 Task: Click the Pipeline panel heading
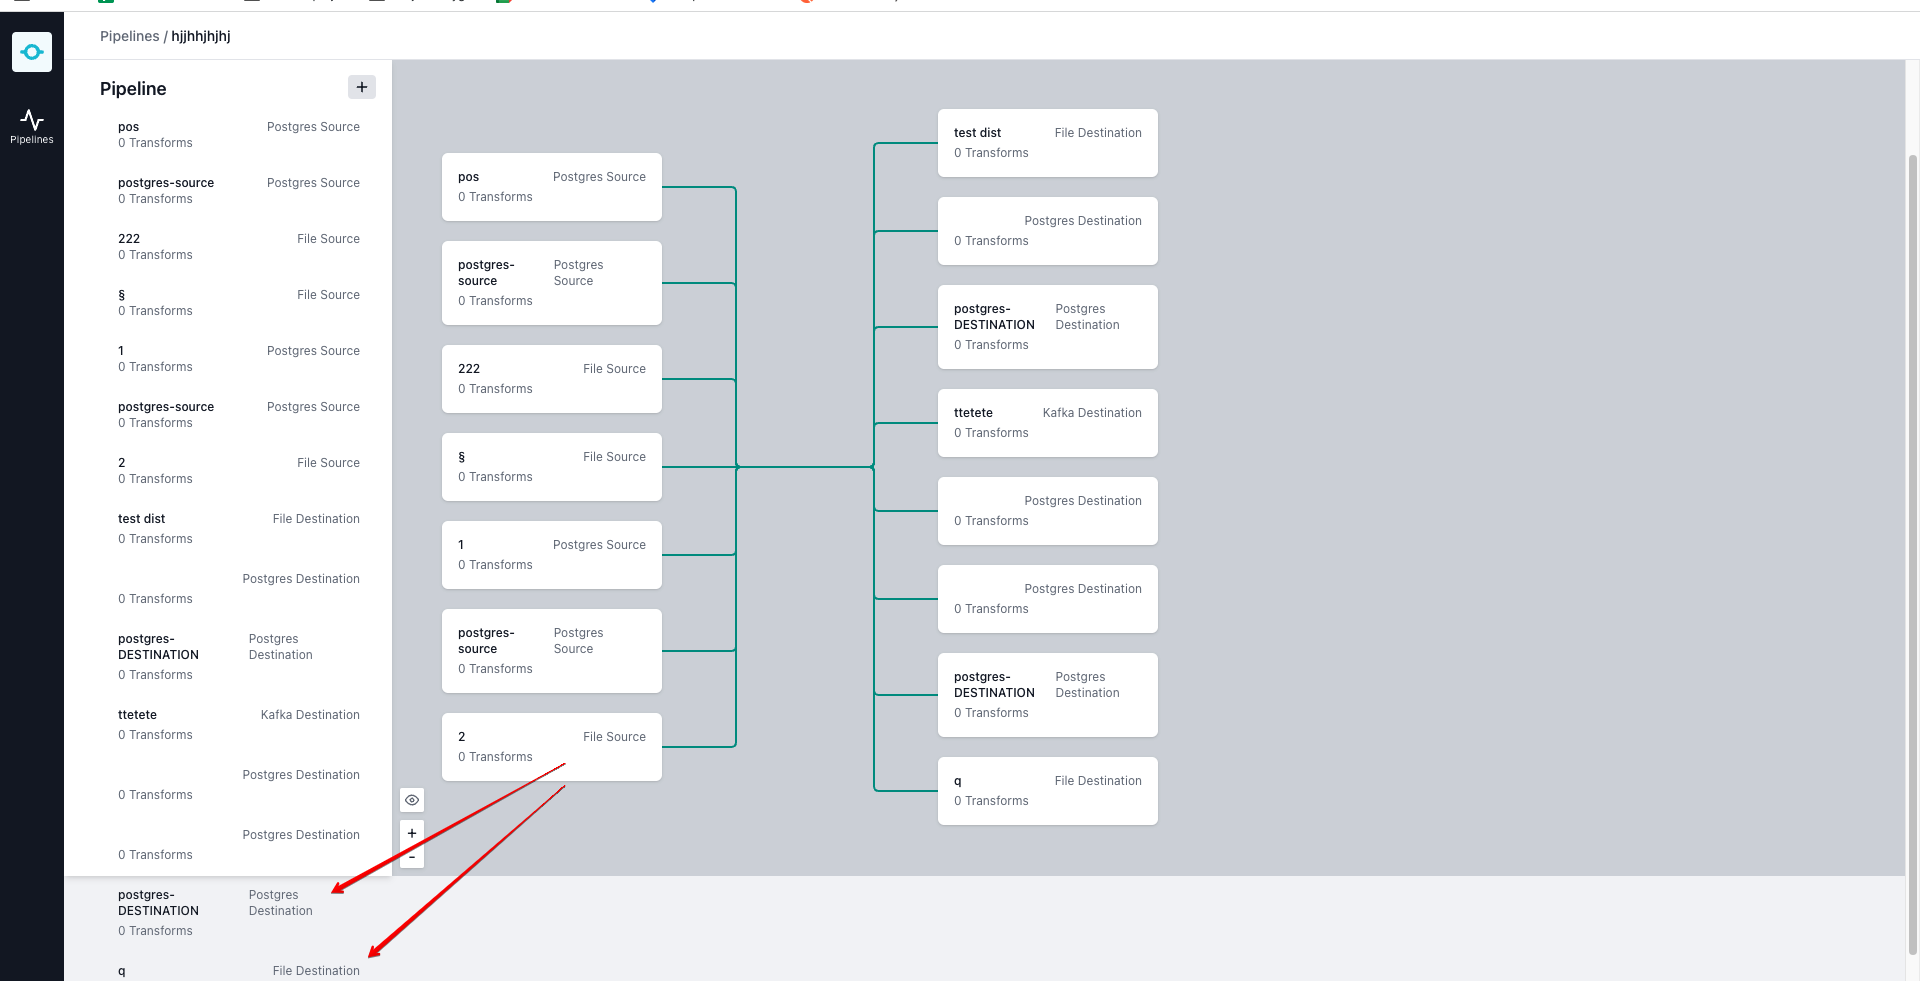(x=132, y=89)
